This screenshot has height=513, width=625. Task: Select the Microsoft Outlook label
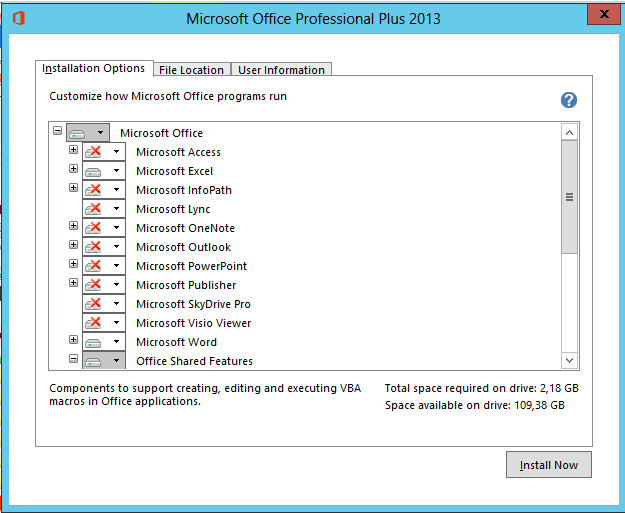click(183, 247)
